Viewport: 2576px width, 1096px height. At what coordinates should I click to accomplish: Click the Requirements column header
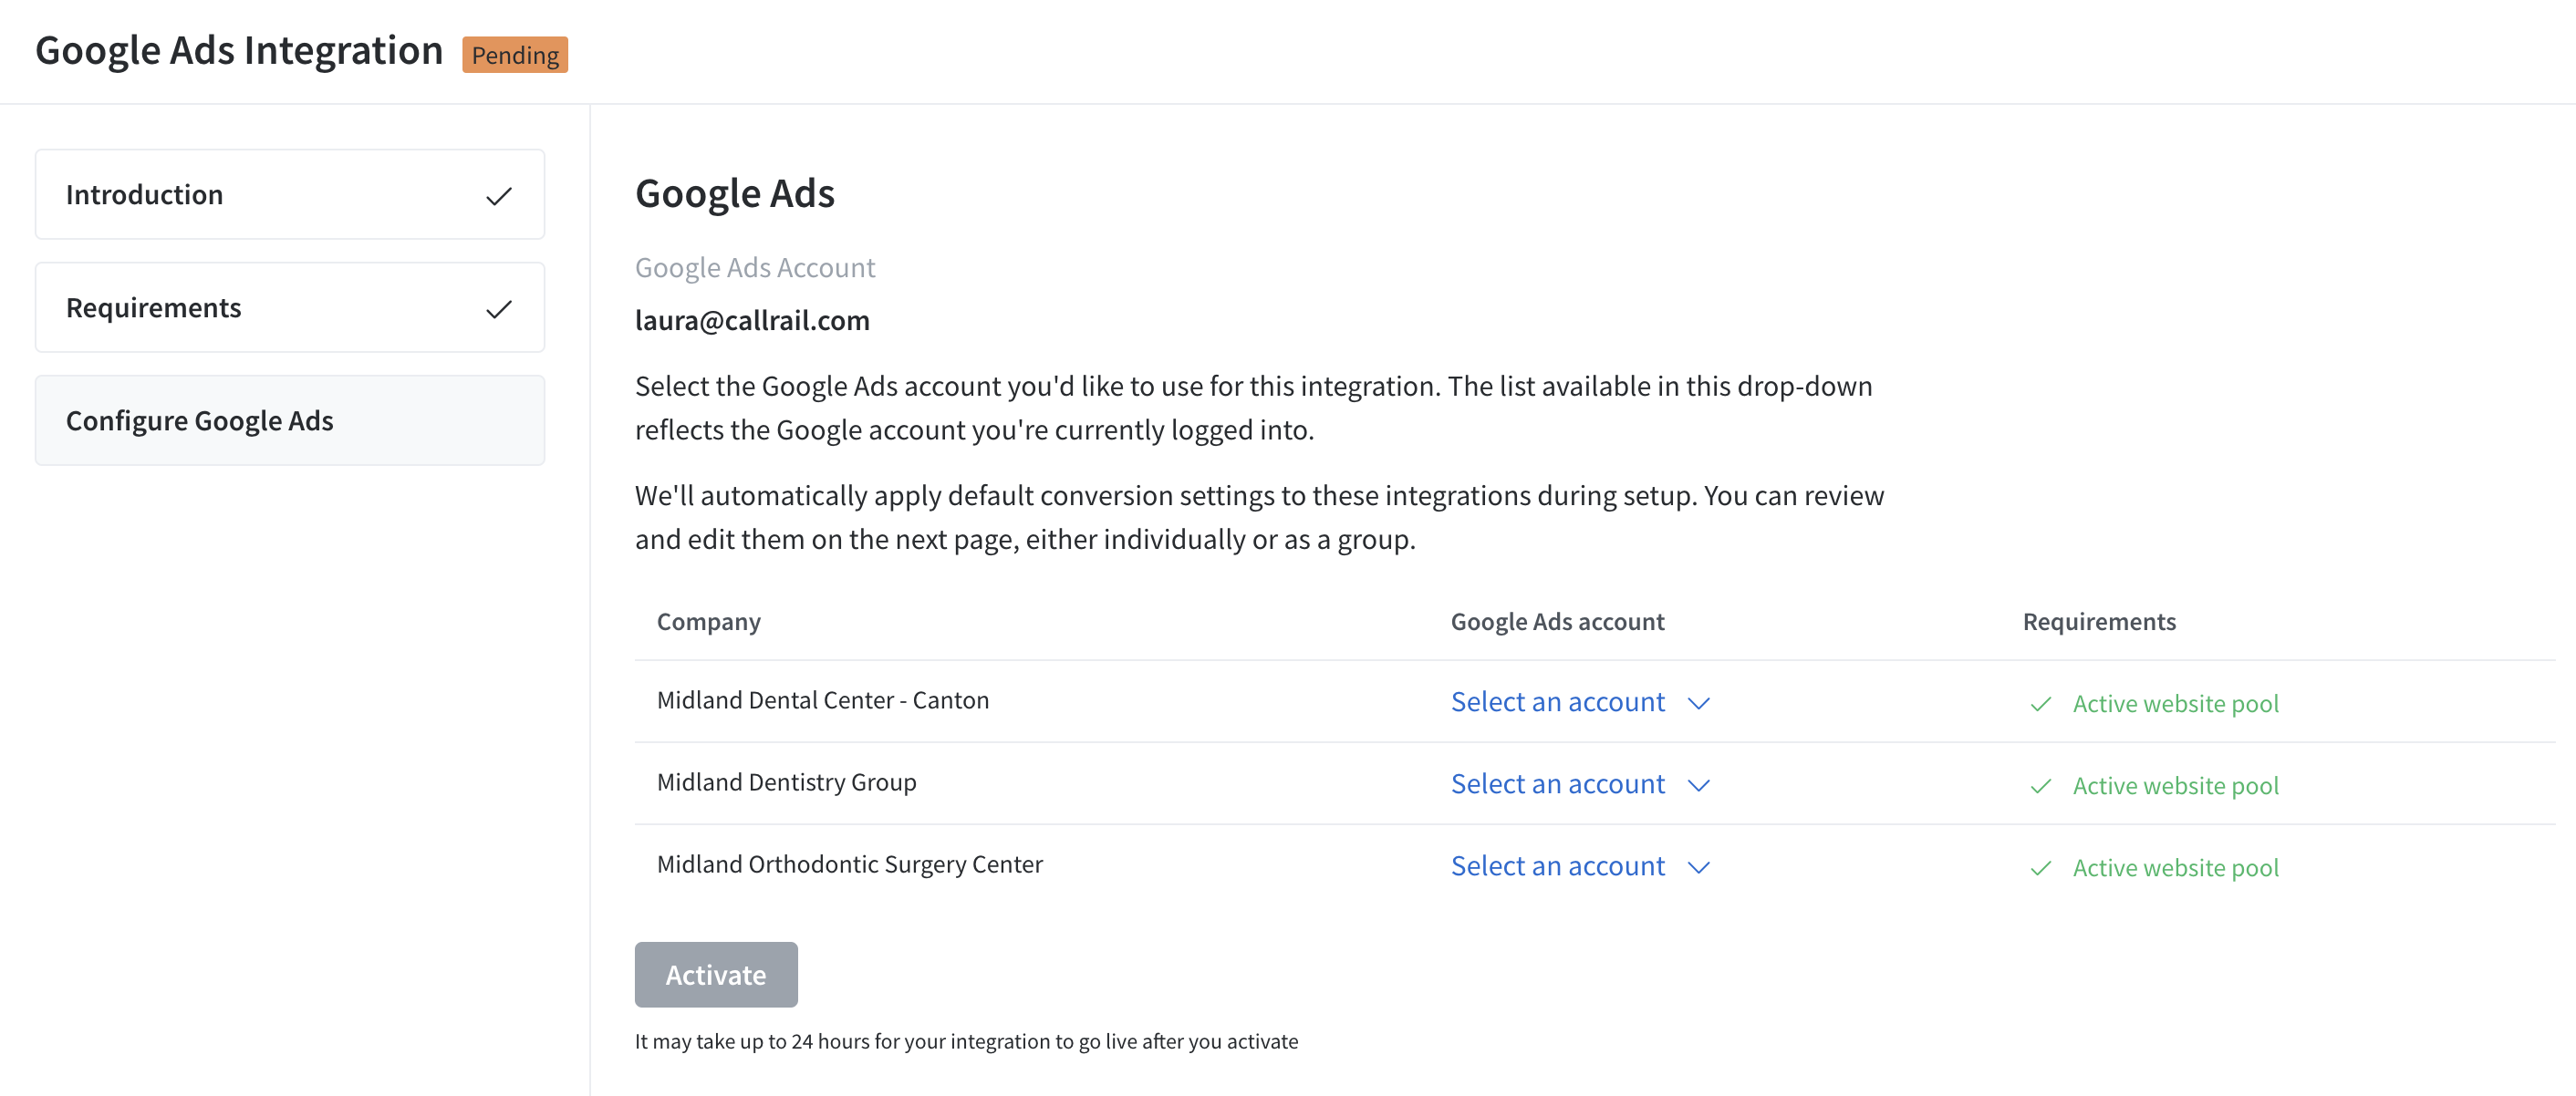click(x=2099, y=621)
